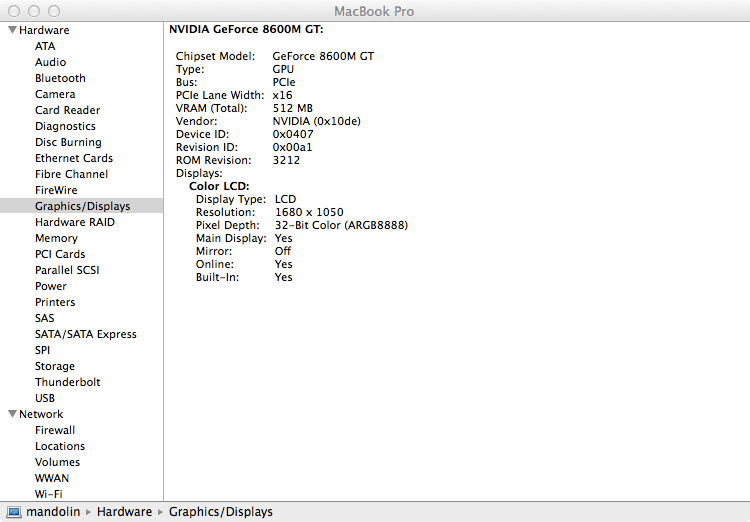
Task: Click the Hardware category label
Action: click(x=44, y=30)
